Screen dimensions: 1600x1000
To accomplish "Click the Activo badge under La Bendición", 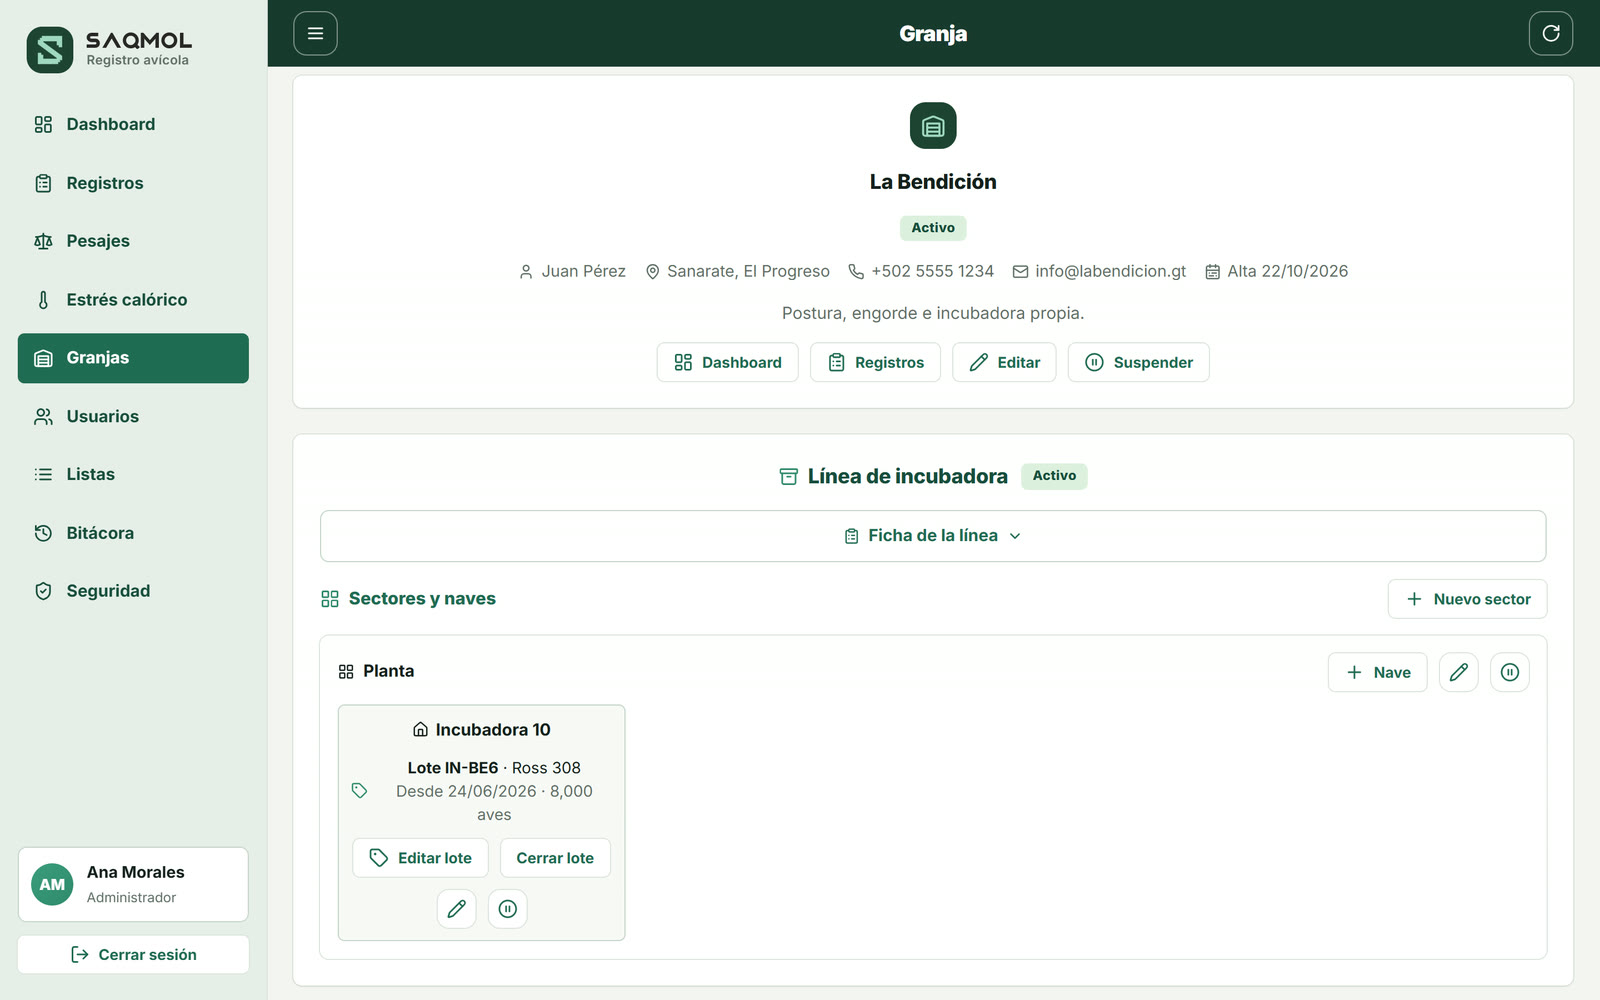I will (x=933, y=228).
